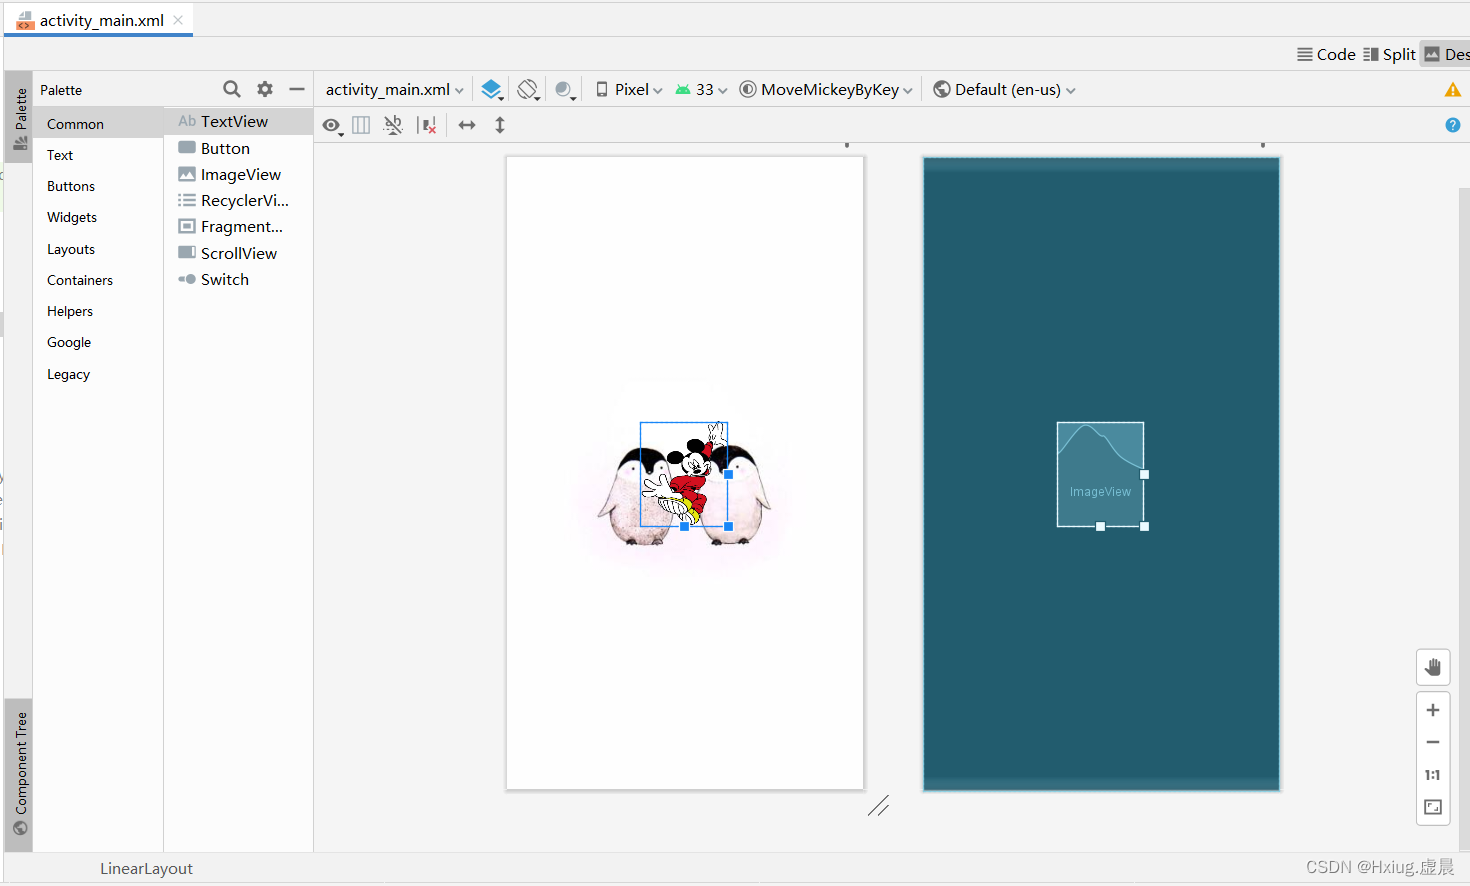Zoom out with minus button
Screen dimensions: 1470x886
1433,742
